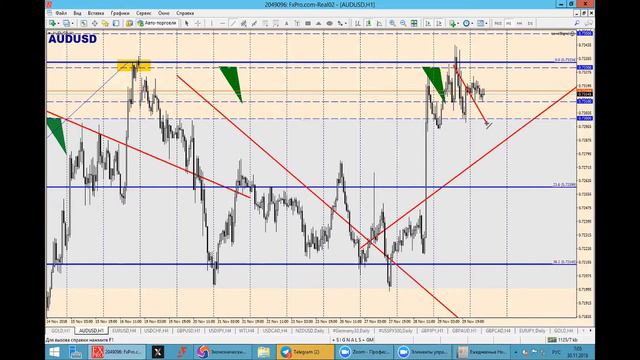The height and width of the screenshot is (360, 640).
Task: Click the connection status bars indicator
Action: click(552, 340)
